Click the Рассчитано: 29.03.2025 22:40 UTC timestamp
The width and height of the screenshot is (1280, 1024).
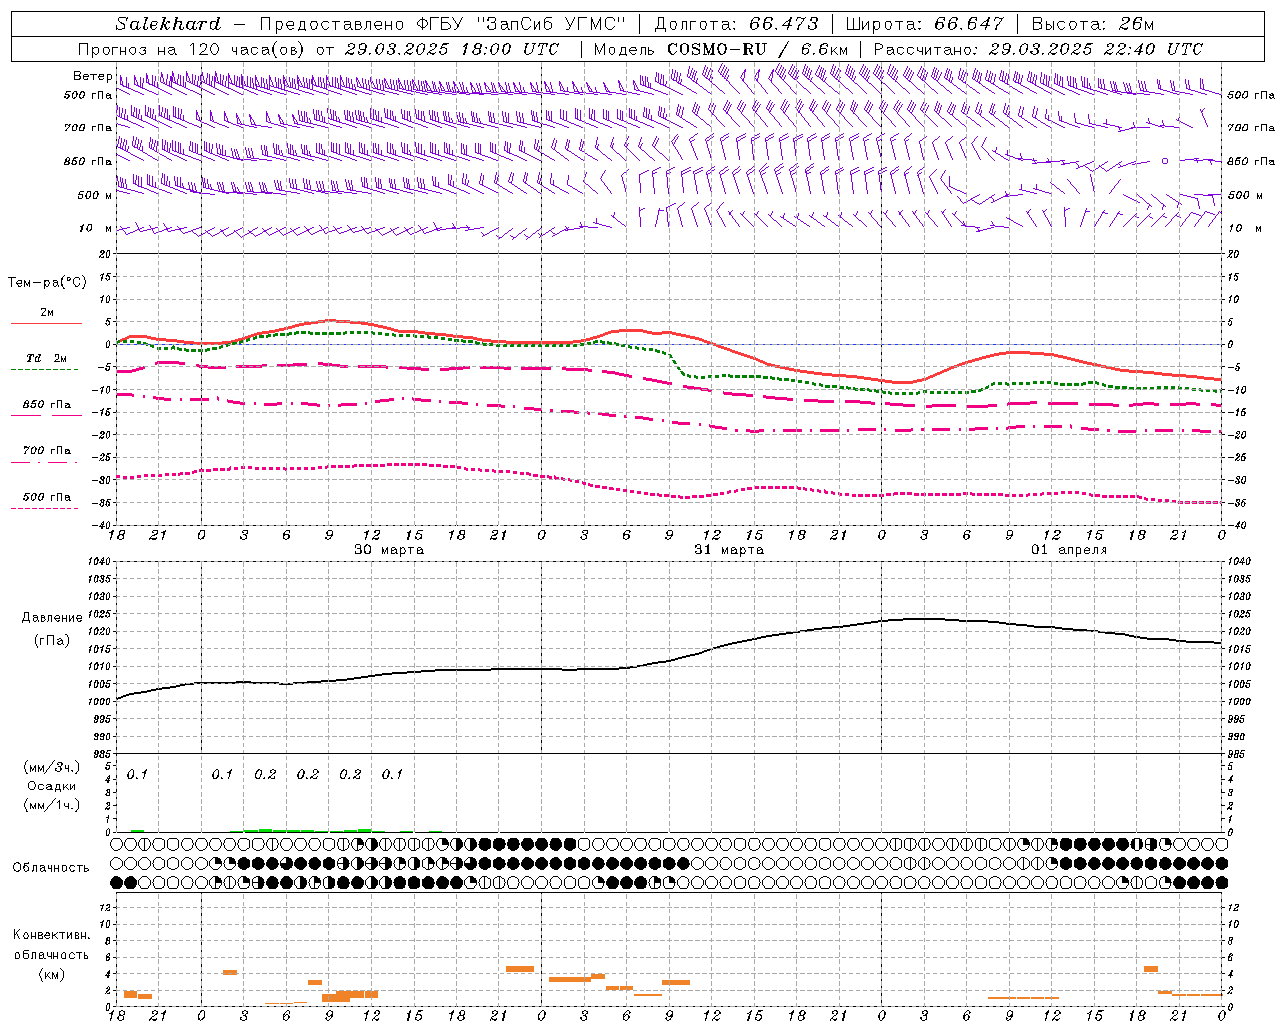1038,49
